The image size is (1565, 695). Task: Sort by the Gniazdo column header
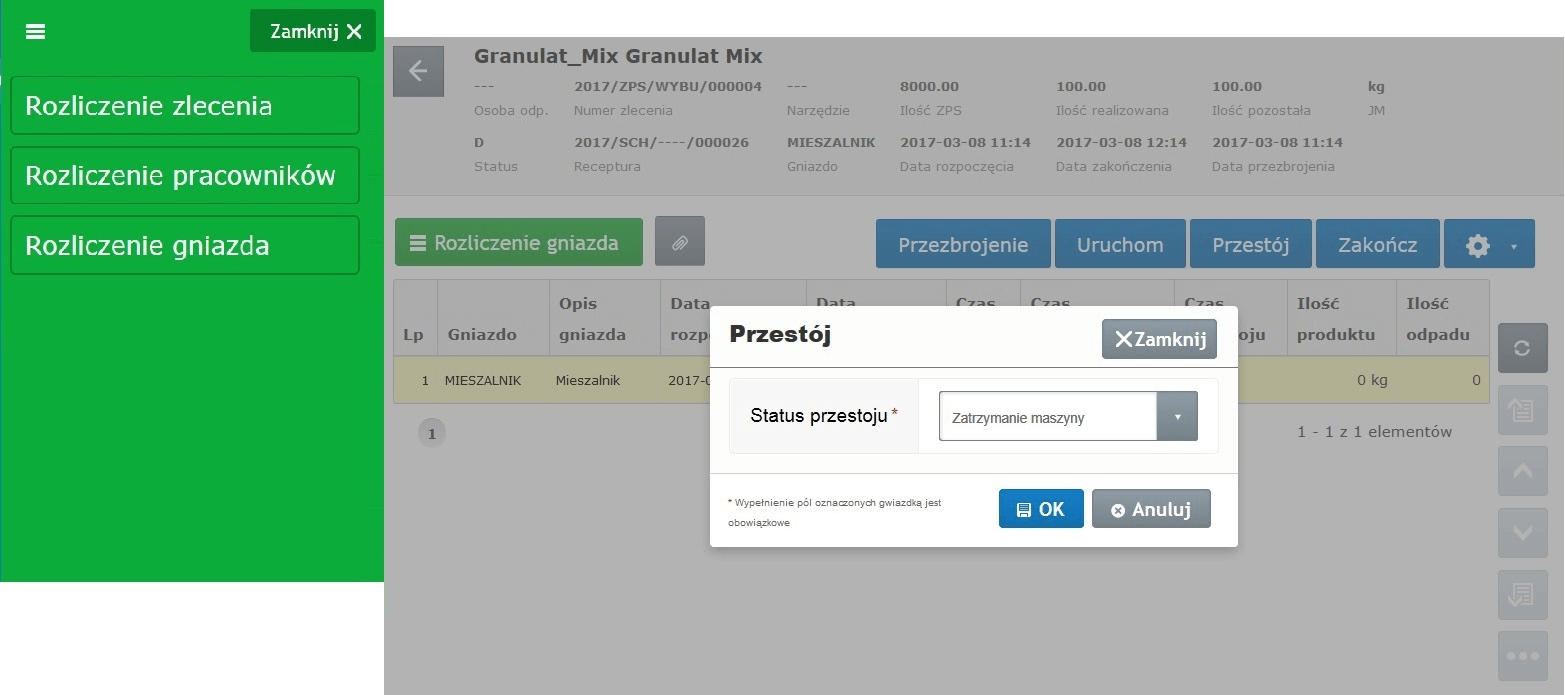click(493, 318)
